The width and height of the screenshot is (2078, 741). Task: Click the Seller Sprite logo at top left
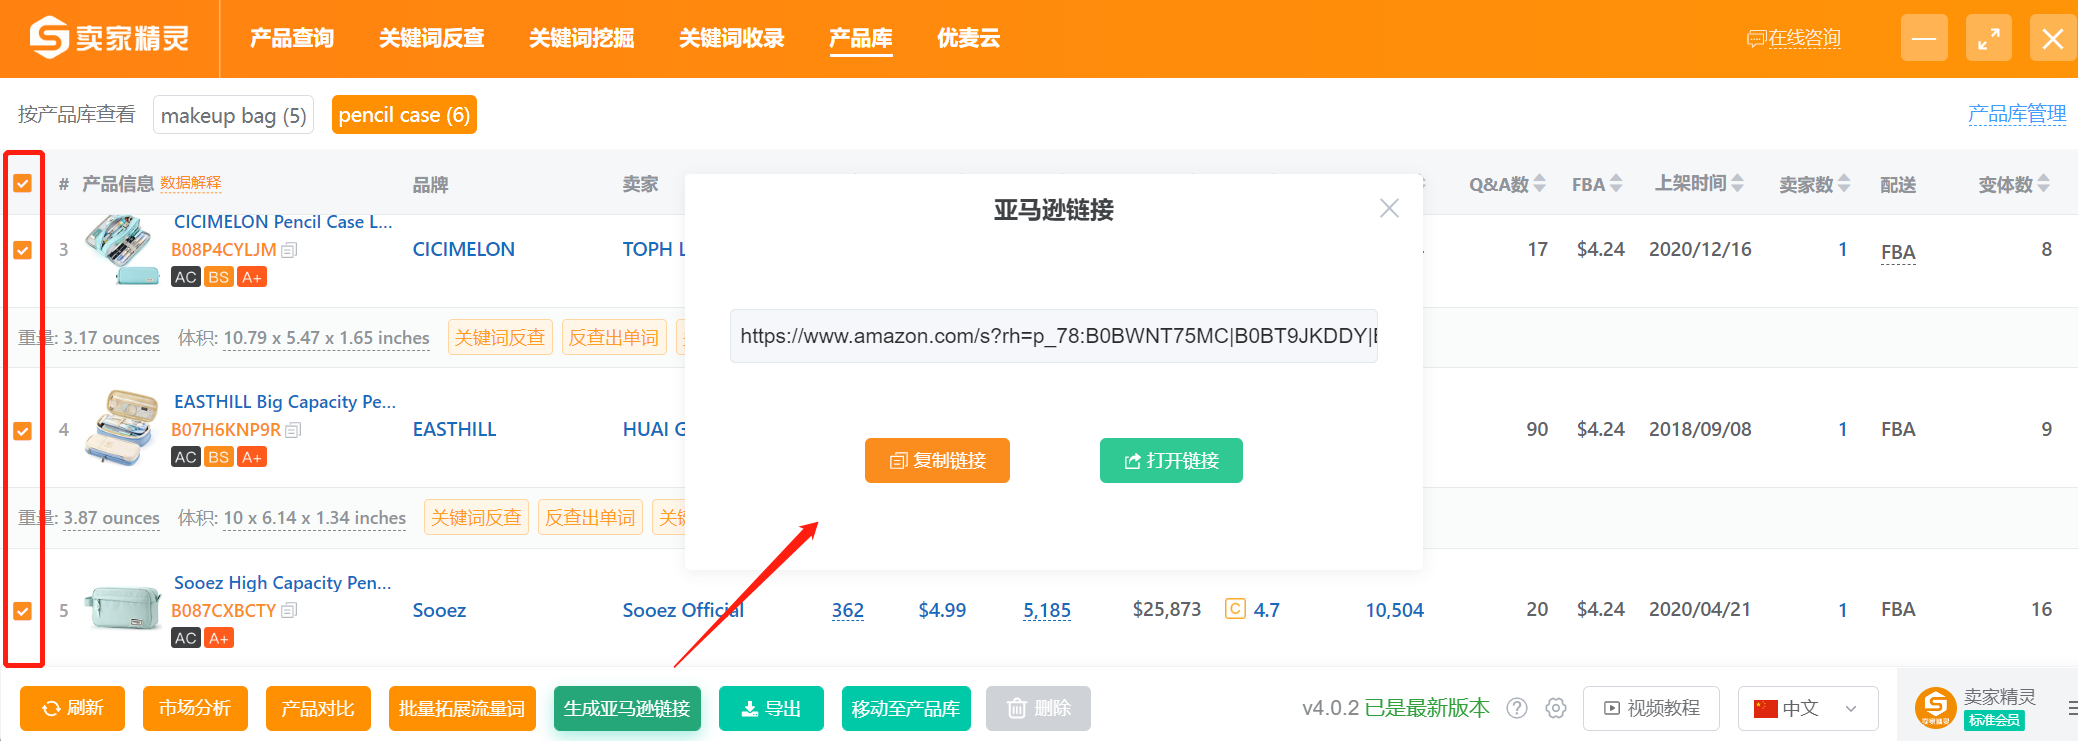pos(109,38)
